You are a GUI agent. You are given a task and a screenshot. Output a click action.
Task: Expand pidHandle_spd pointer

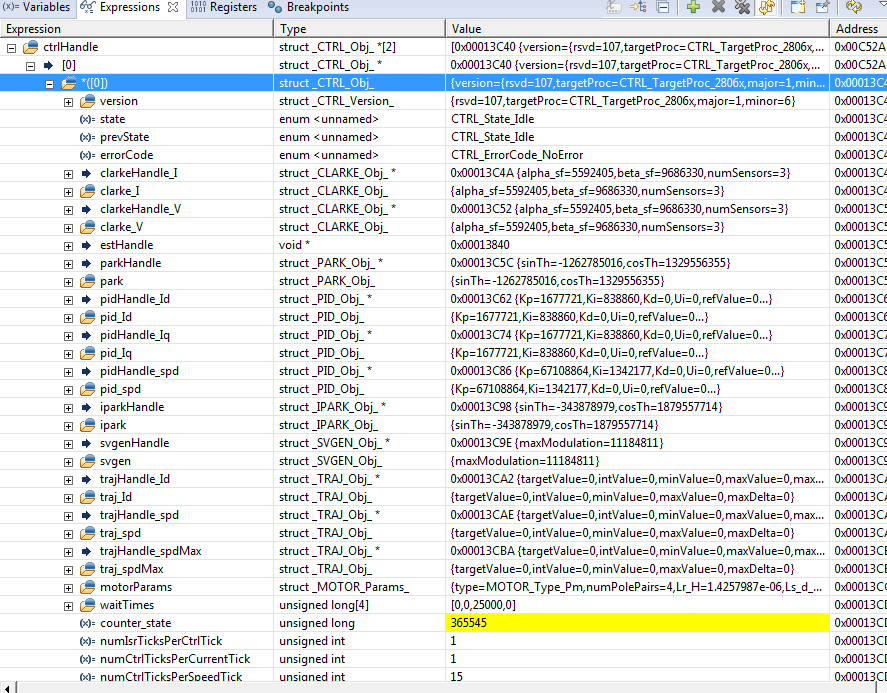(x=68, y=372)
